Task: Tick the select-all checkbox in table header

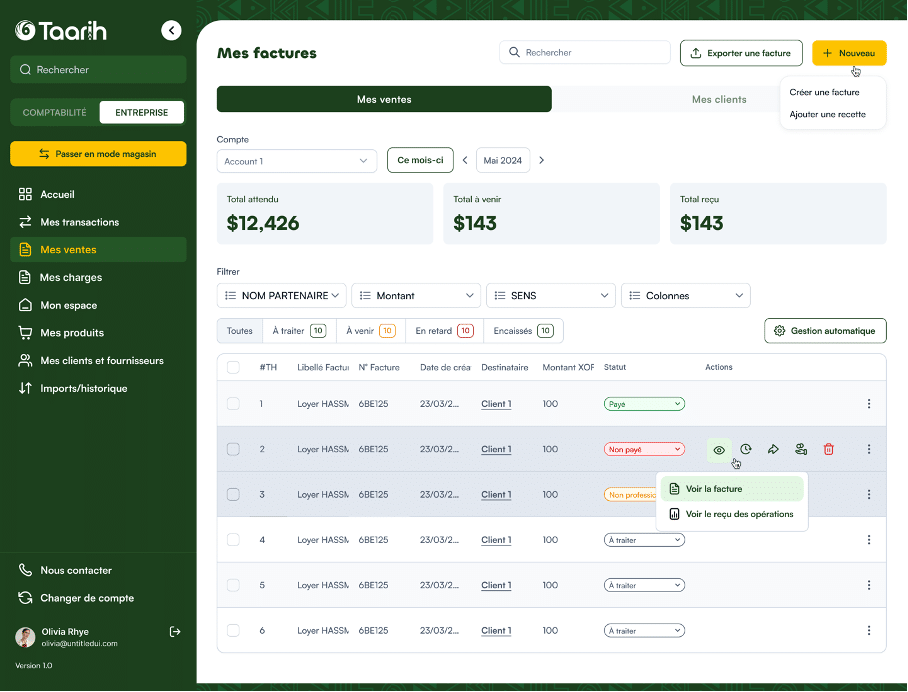Action: (x=233, y=368)
